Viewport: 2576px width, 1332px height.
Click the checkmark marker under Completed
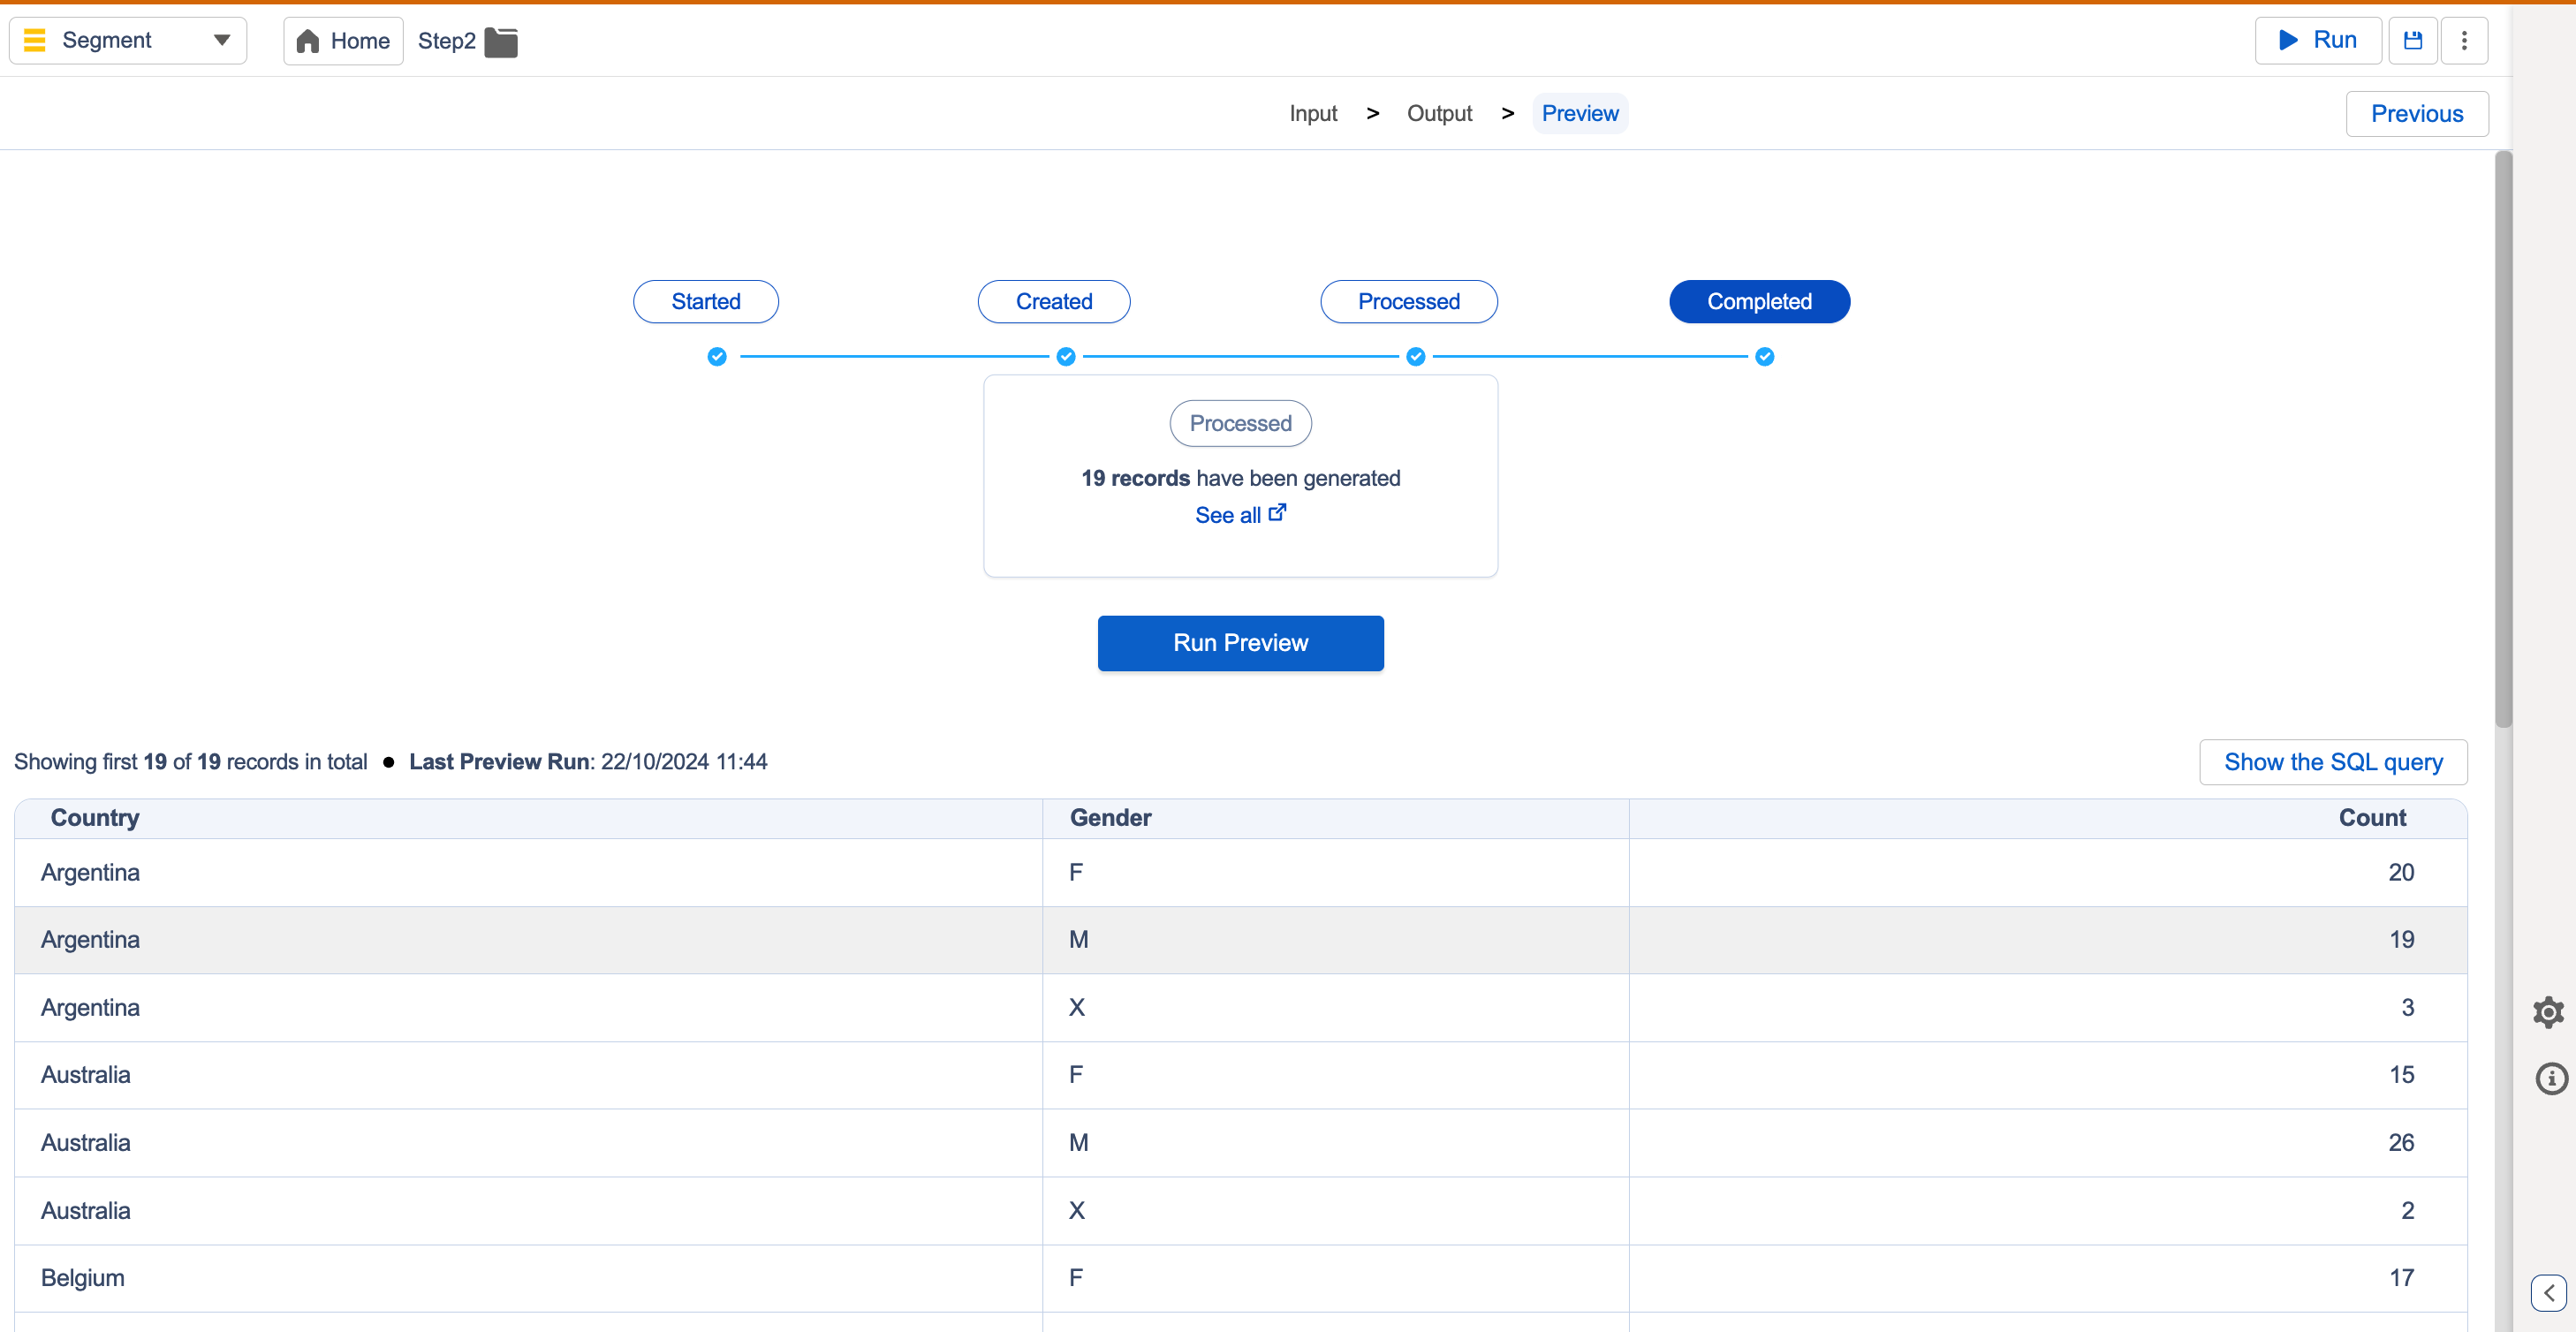coord(1764,356)
